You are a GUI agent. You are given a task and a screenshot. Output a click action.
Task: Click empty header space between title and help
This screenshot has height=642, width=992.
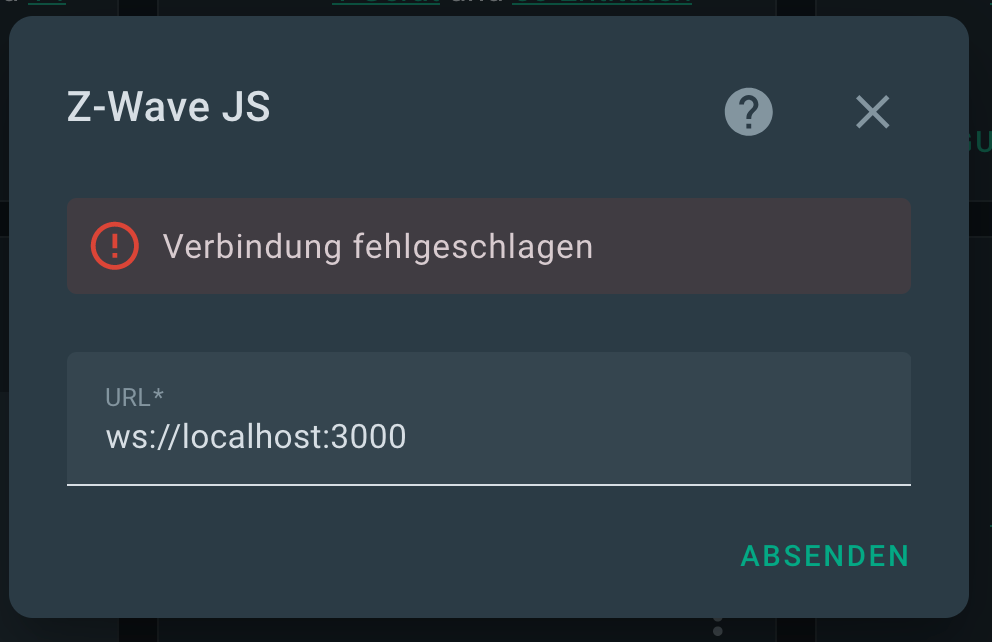point(500,110)
